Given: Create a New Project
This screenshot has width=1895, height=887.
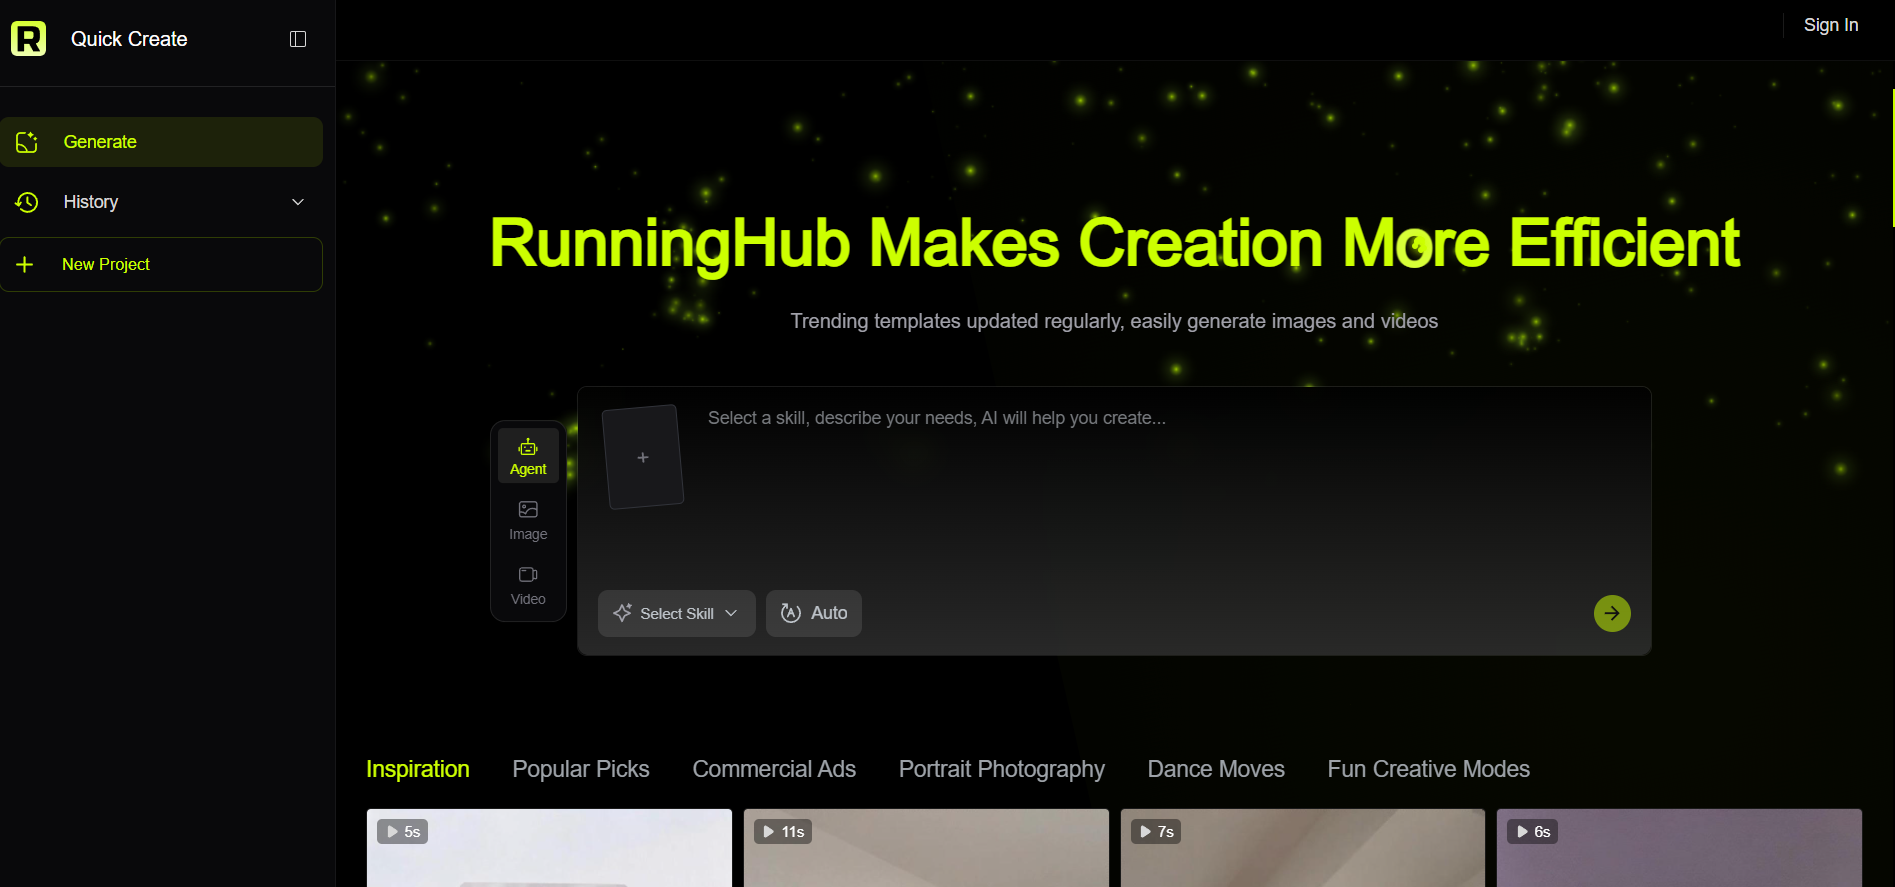Looking at the screenshot, I should [161, 264].
